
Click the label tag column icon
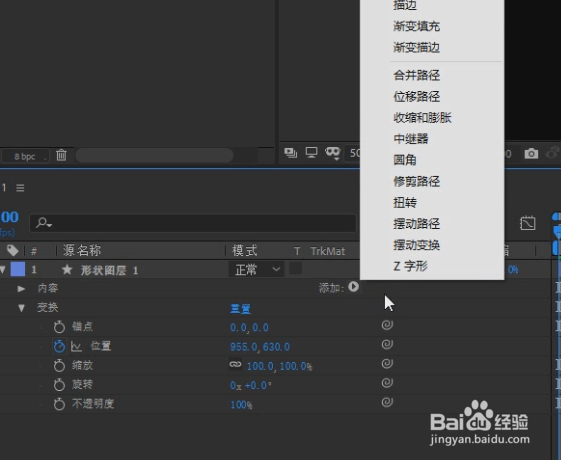[x=13, y=250]
